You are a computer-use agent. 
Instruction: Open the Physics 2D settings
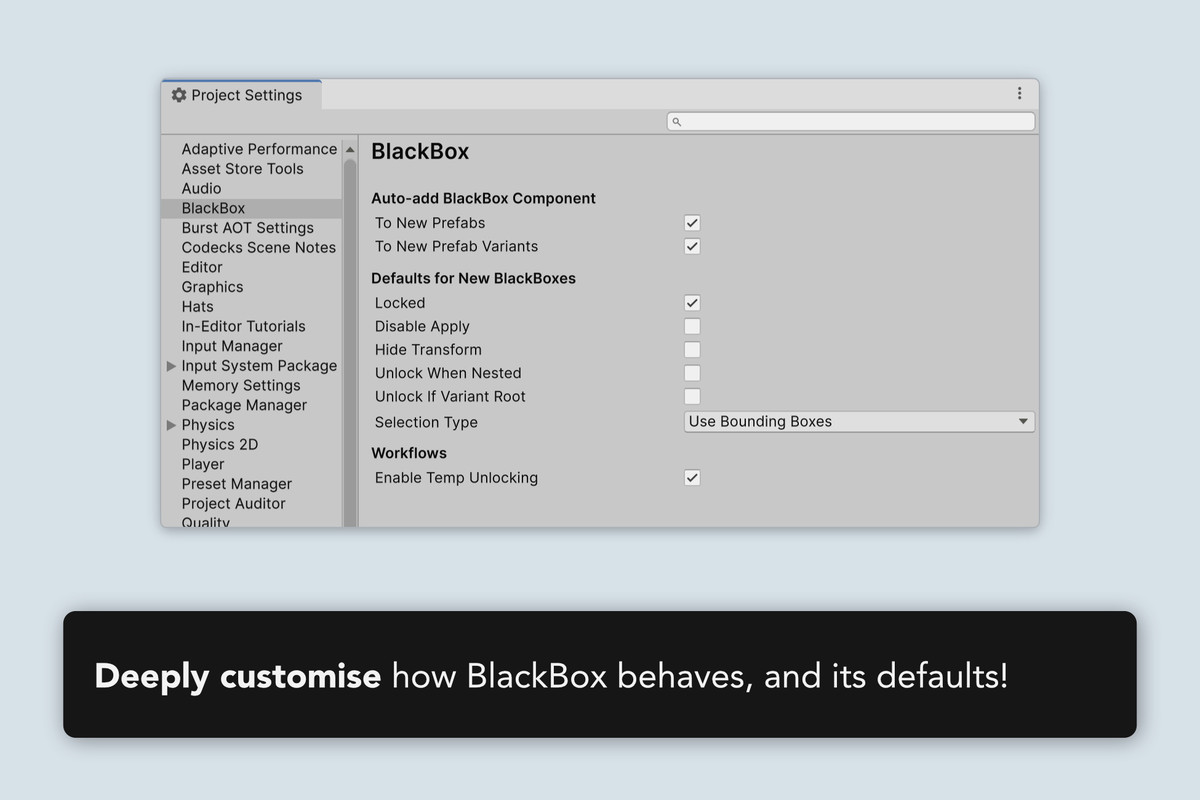[219, 445]
